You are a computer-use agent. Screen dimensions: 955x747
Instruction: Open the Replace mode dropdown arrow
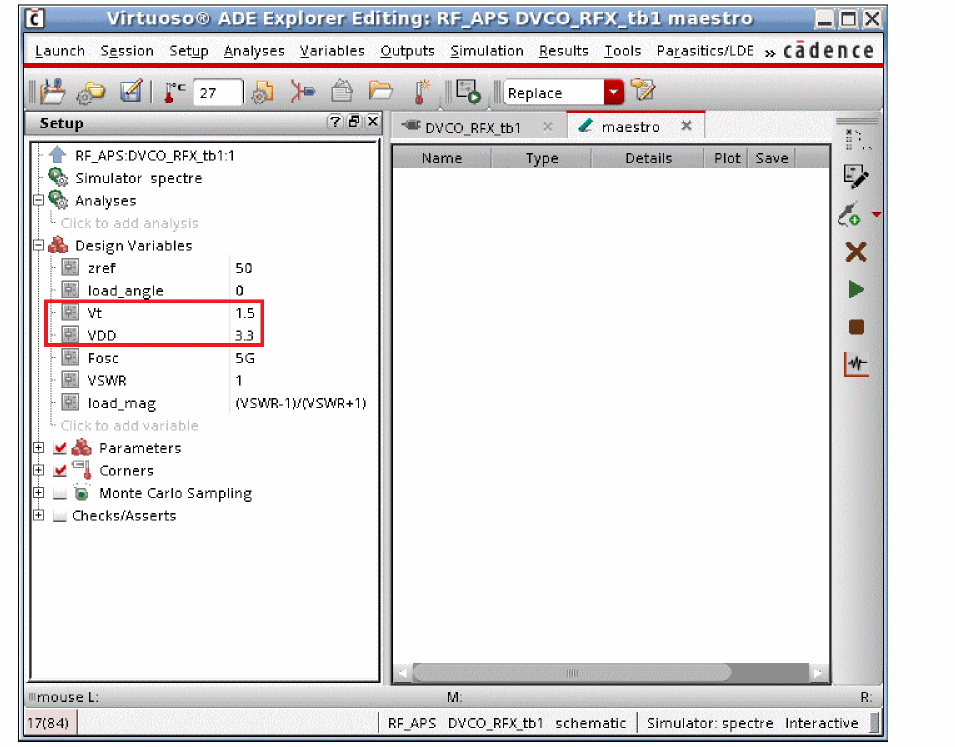[x=614, y=92]
